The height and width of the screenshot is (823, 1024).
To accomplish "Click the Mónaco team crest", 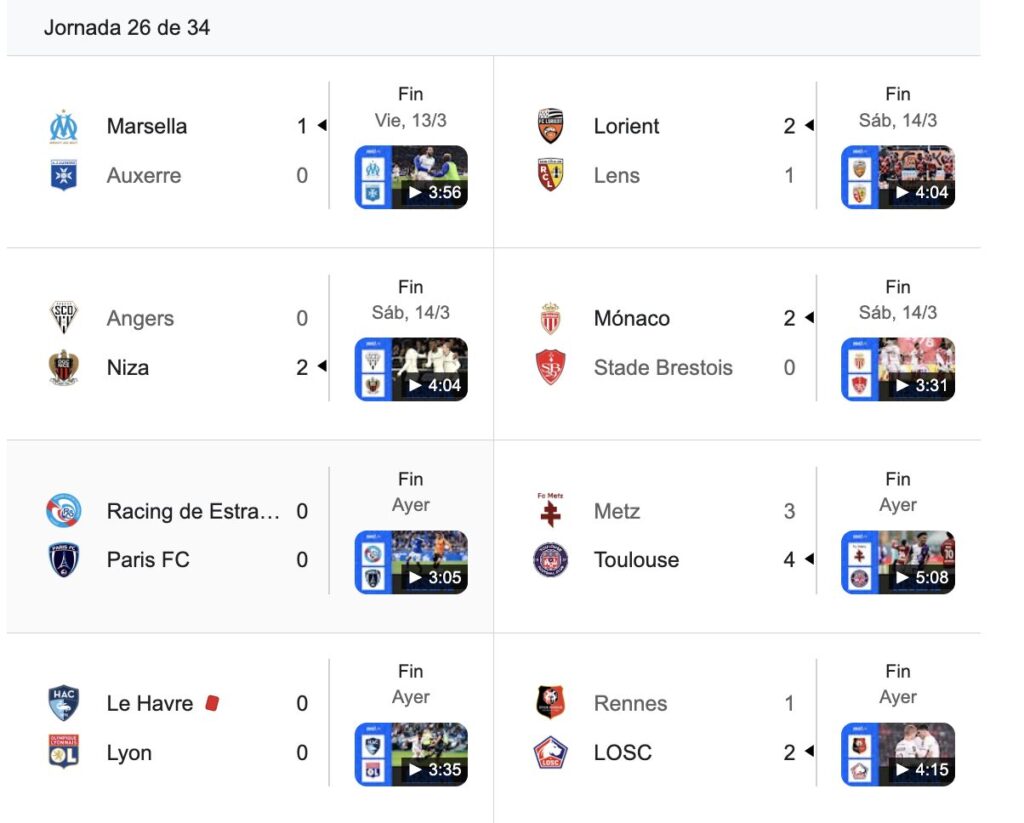I will pos(551,319).
